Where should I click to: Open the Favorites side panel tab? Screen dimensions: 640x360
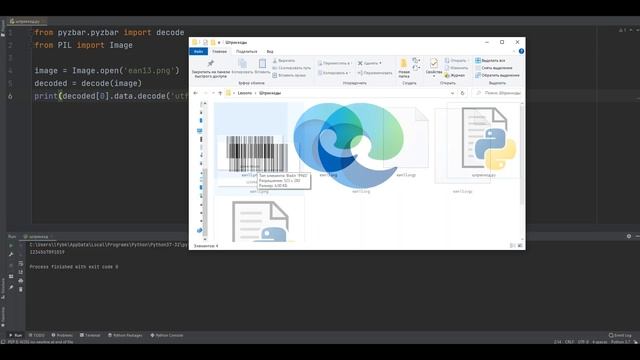3,316
